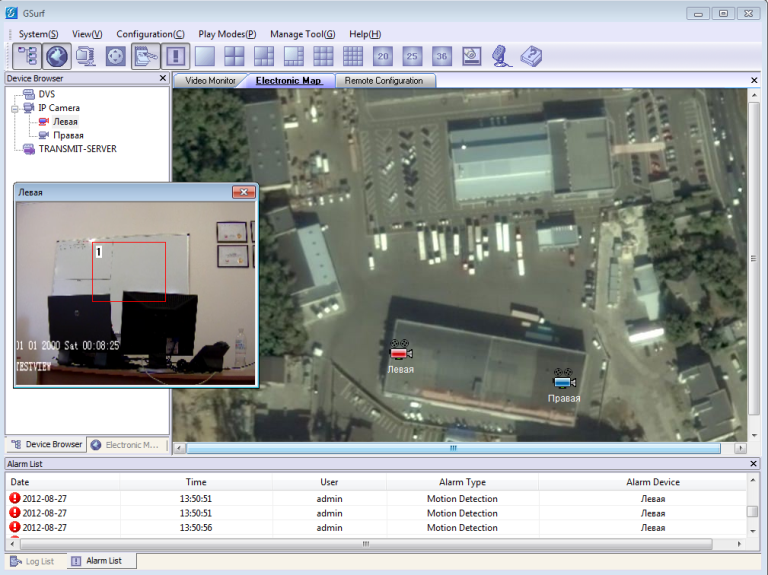Sort alarms by Date column header
This screenshot has height=575, width=768.
pos(63,482)
